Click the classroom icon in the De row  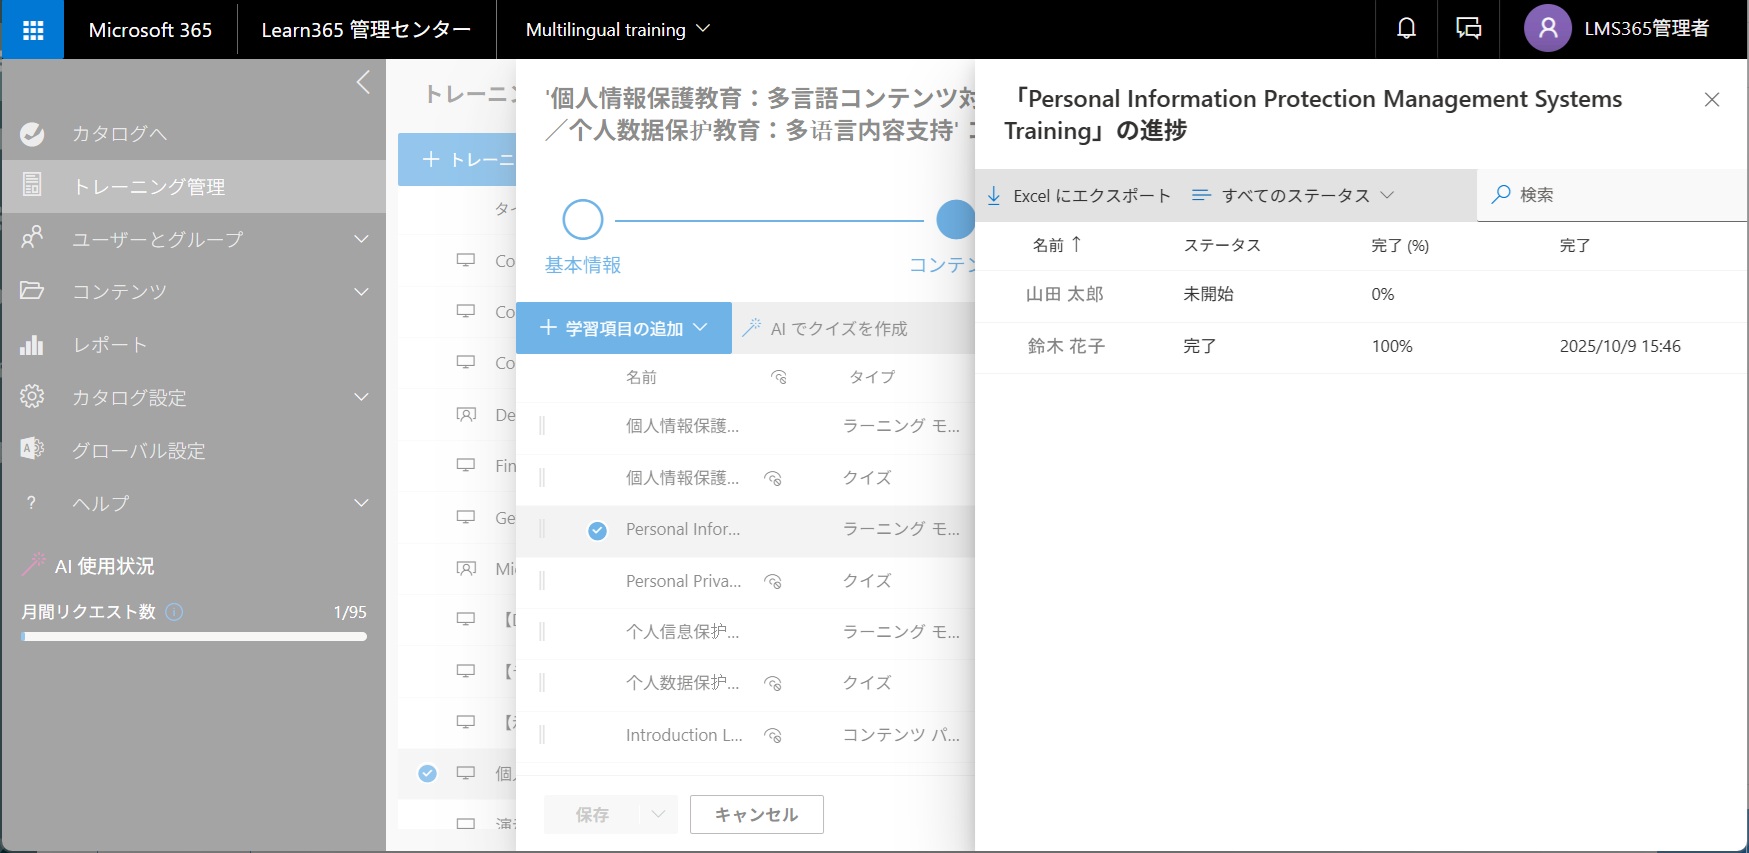[x=466, y=414]
